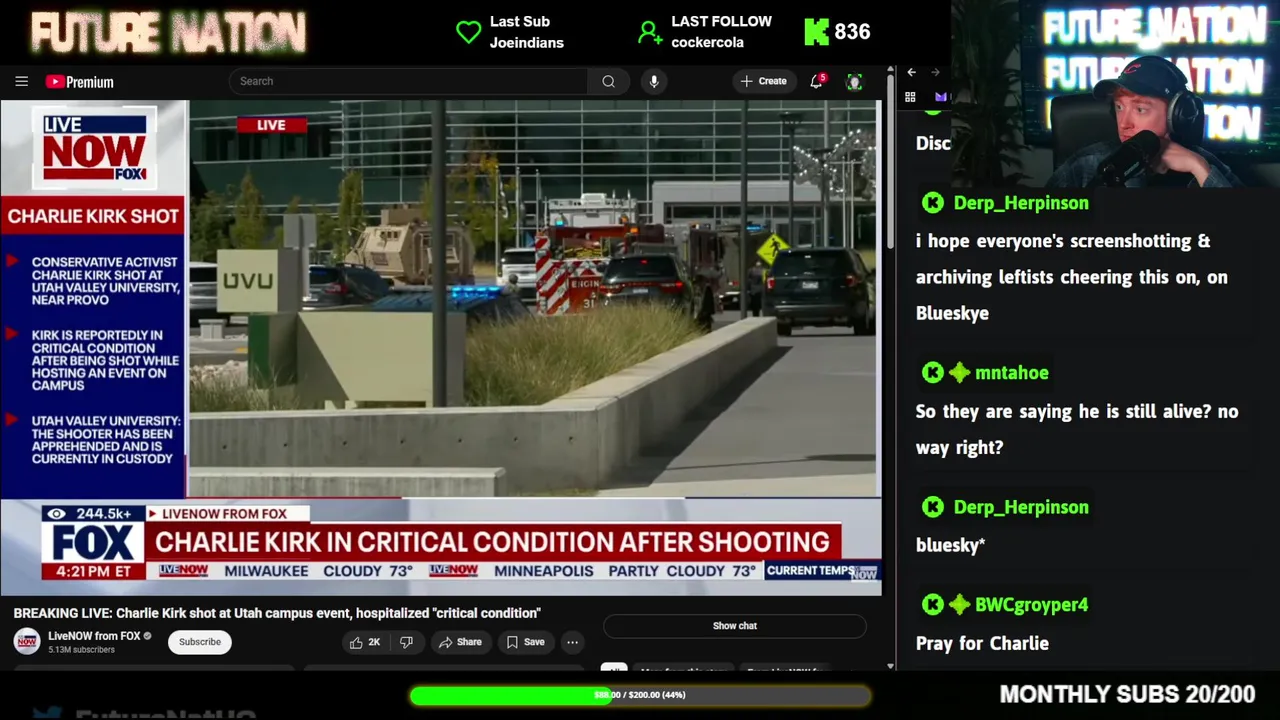Click the "MONTHLY SUBS 20/200" text

[x=1127, y=694]
